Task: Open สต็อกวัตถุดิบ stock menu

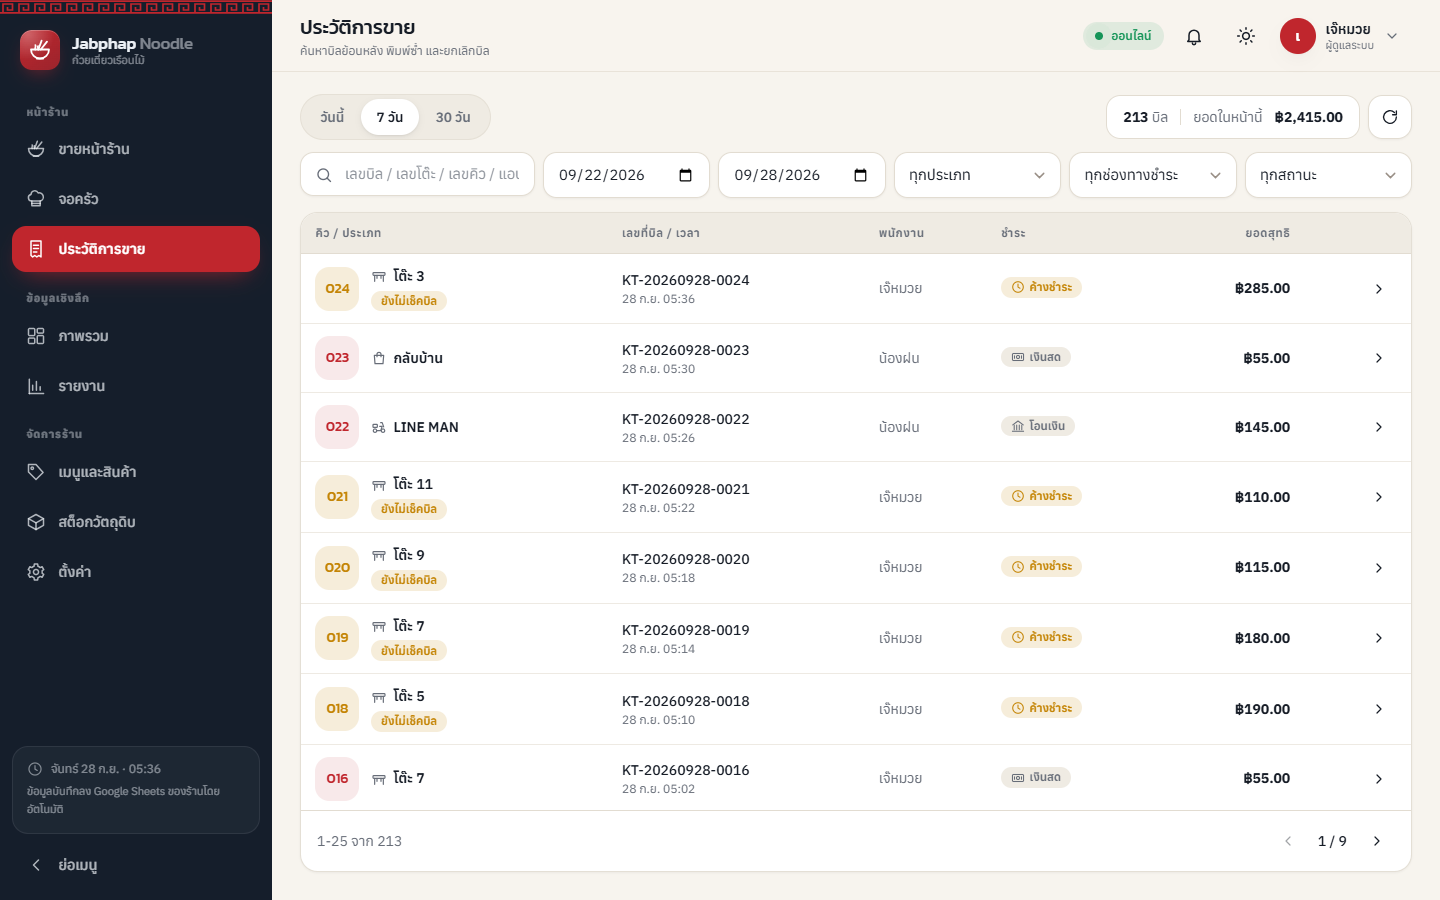Action: 136,522
